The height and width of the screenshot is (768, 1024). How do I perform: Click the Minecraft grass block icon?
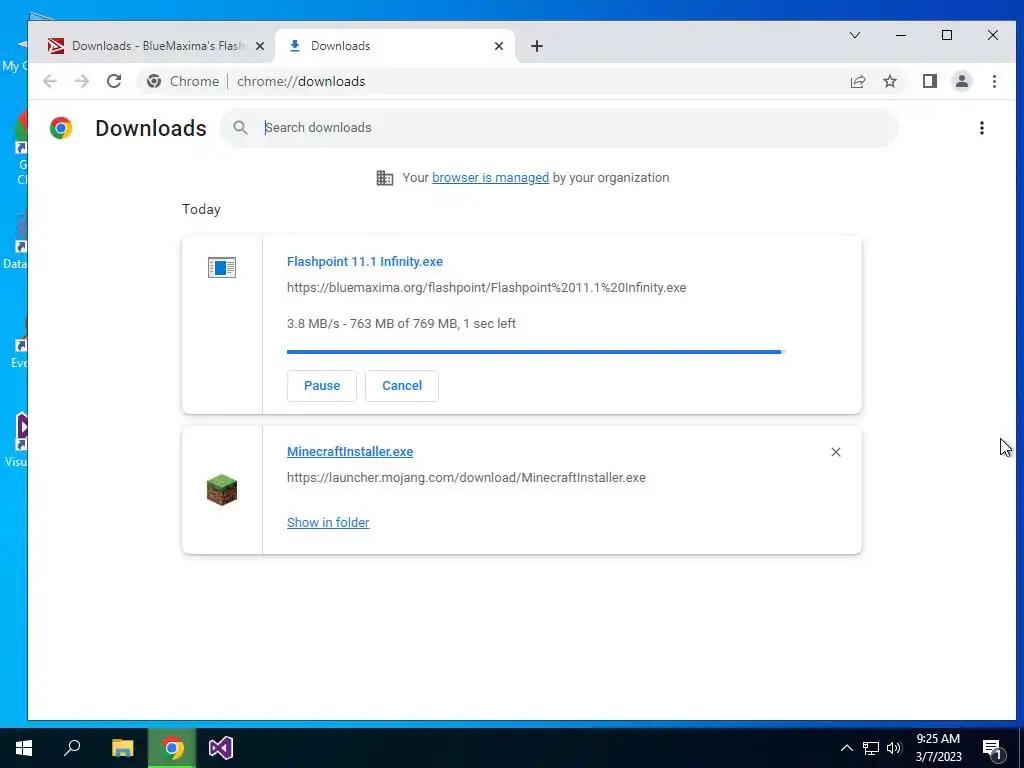pyautogui.click(x=222, y=490)
